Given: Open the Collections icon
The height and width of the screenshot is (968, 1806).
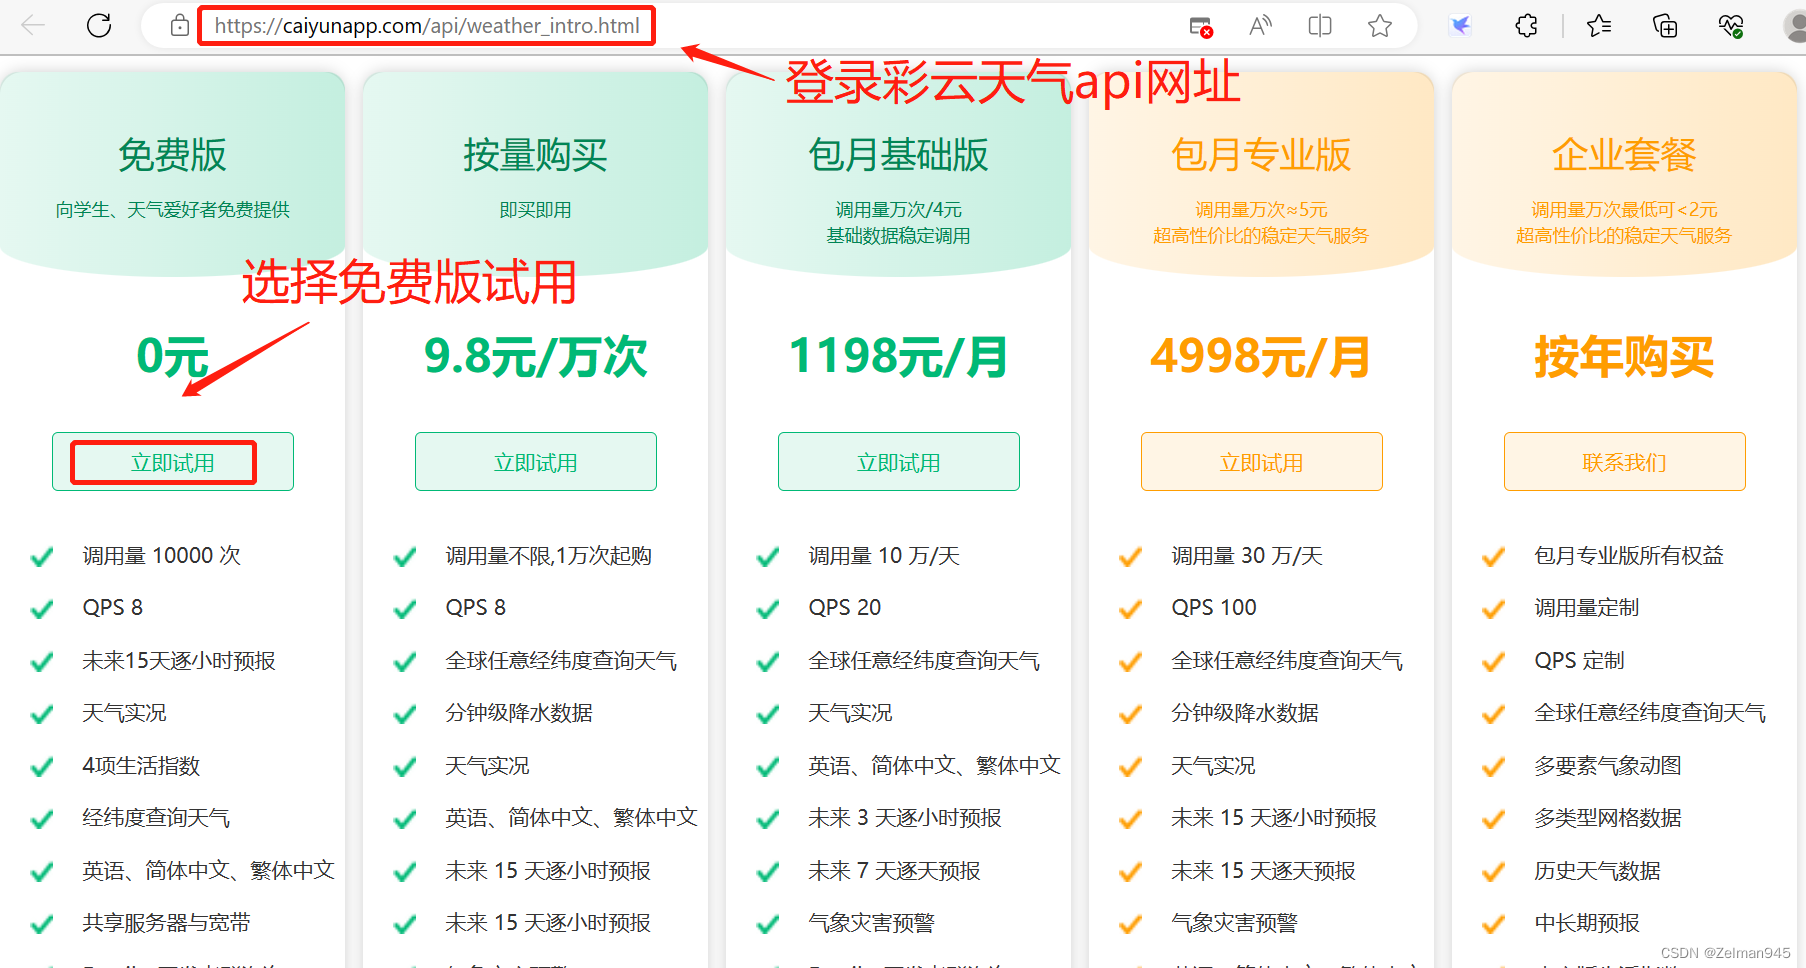Looking at the screenshot, I should pos(1665,26).
